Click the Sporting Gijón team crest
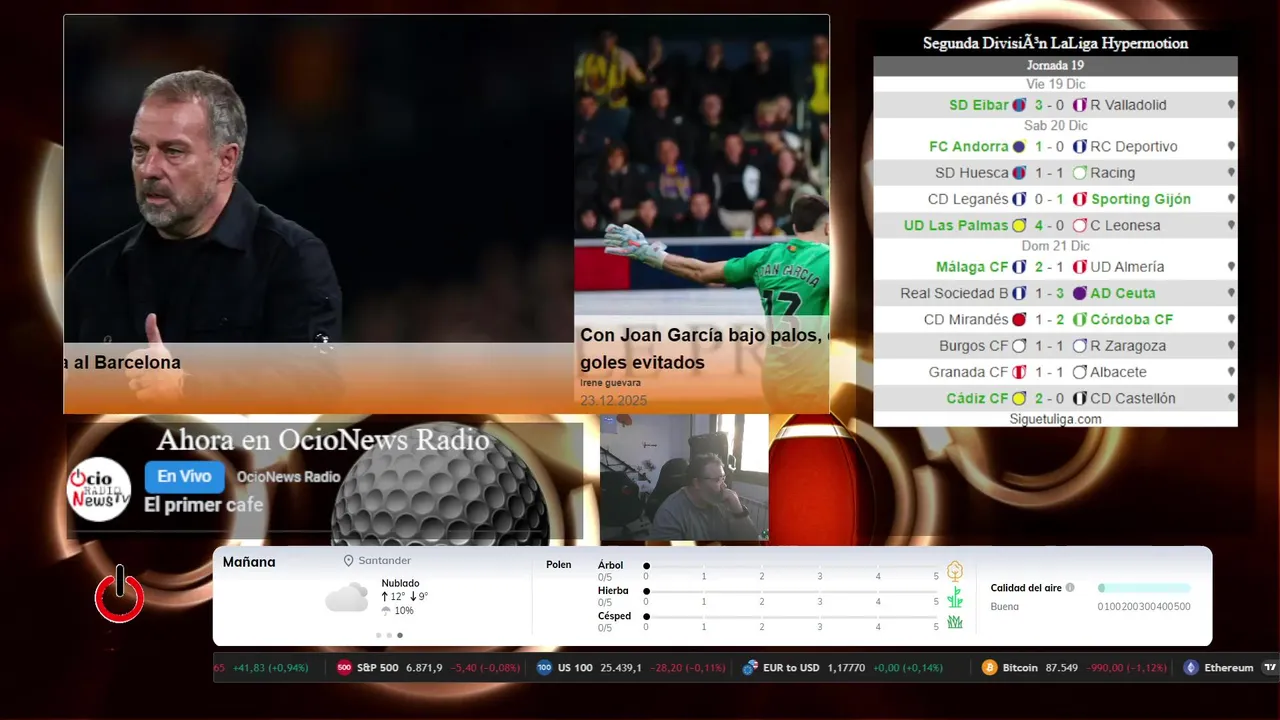Image resolution: width=1280 pixels, height=720 pixels. coord(1080,199)
